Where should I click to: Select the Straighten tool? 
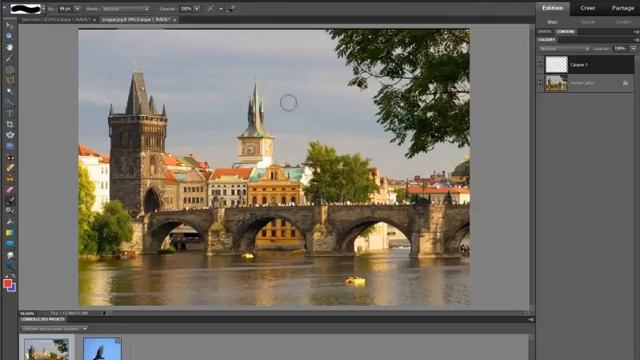pyautogui.click(x=9, y=146)
